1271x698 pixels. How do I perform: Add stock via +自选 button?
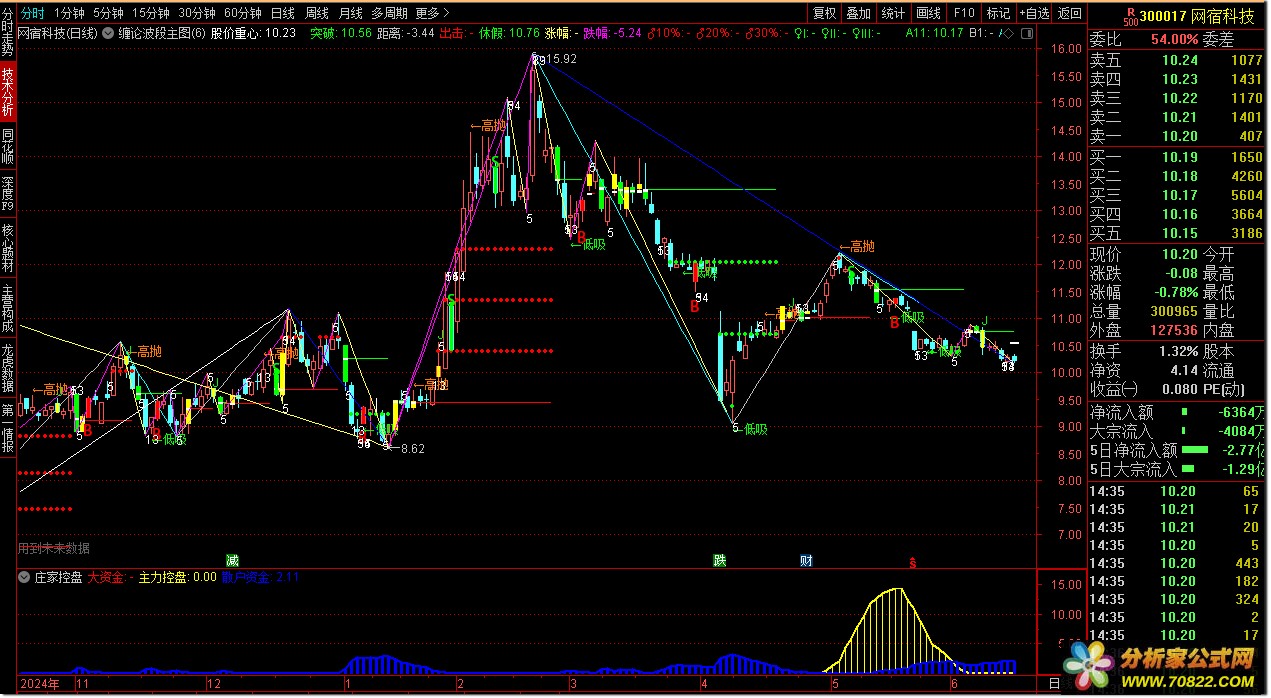(1034, 13)
